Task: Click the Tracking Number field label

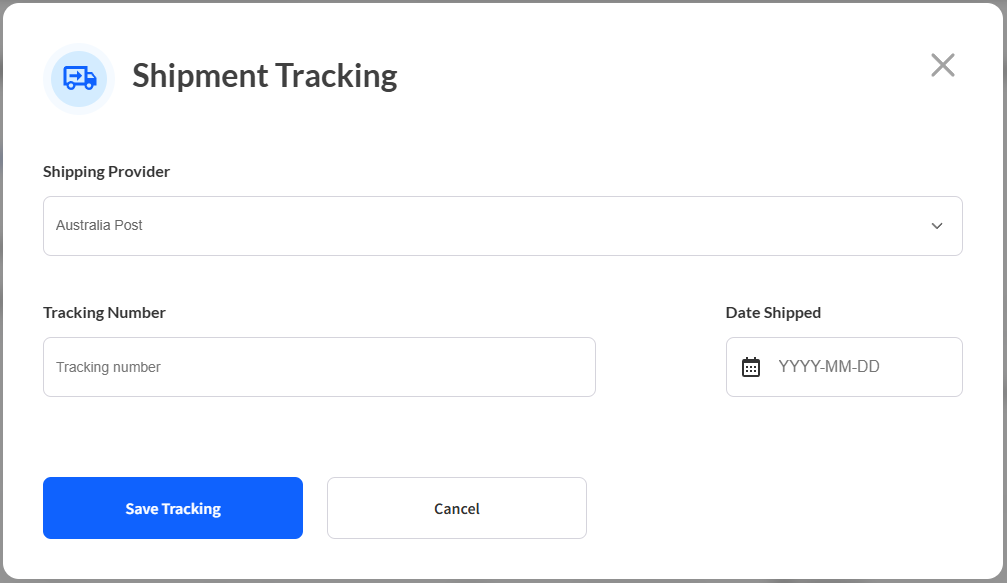Action: coord(104,313)
